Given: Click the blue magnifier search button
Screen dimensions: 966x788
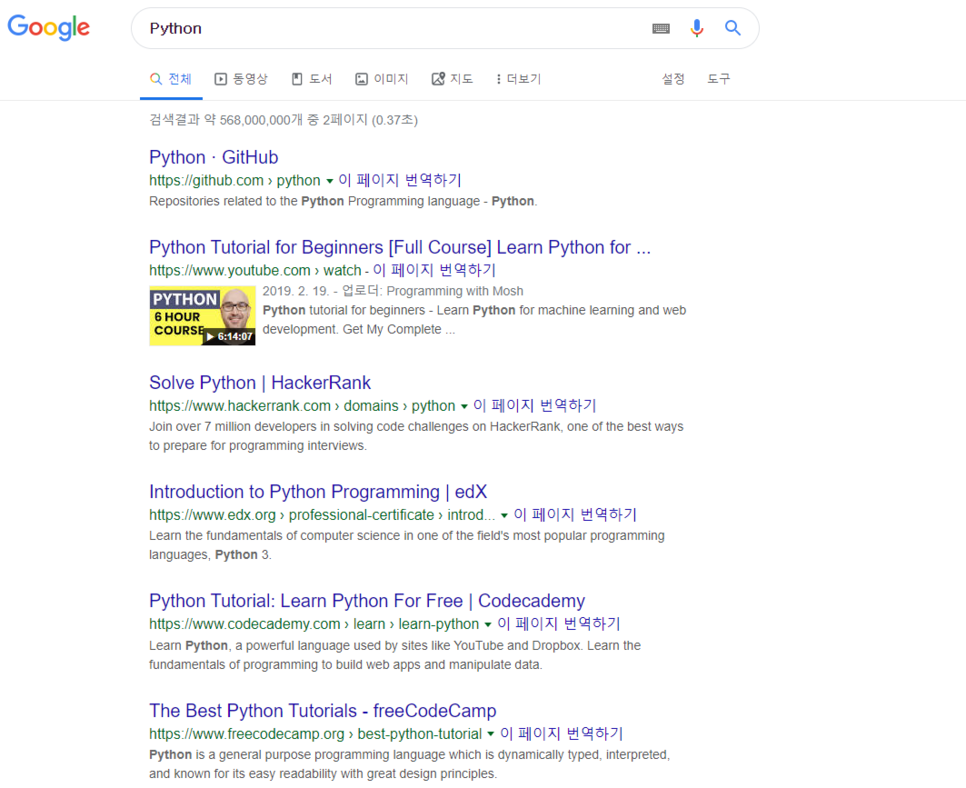Looking at the screenshot, I should pos(733,28).
